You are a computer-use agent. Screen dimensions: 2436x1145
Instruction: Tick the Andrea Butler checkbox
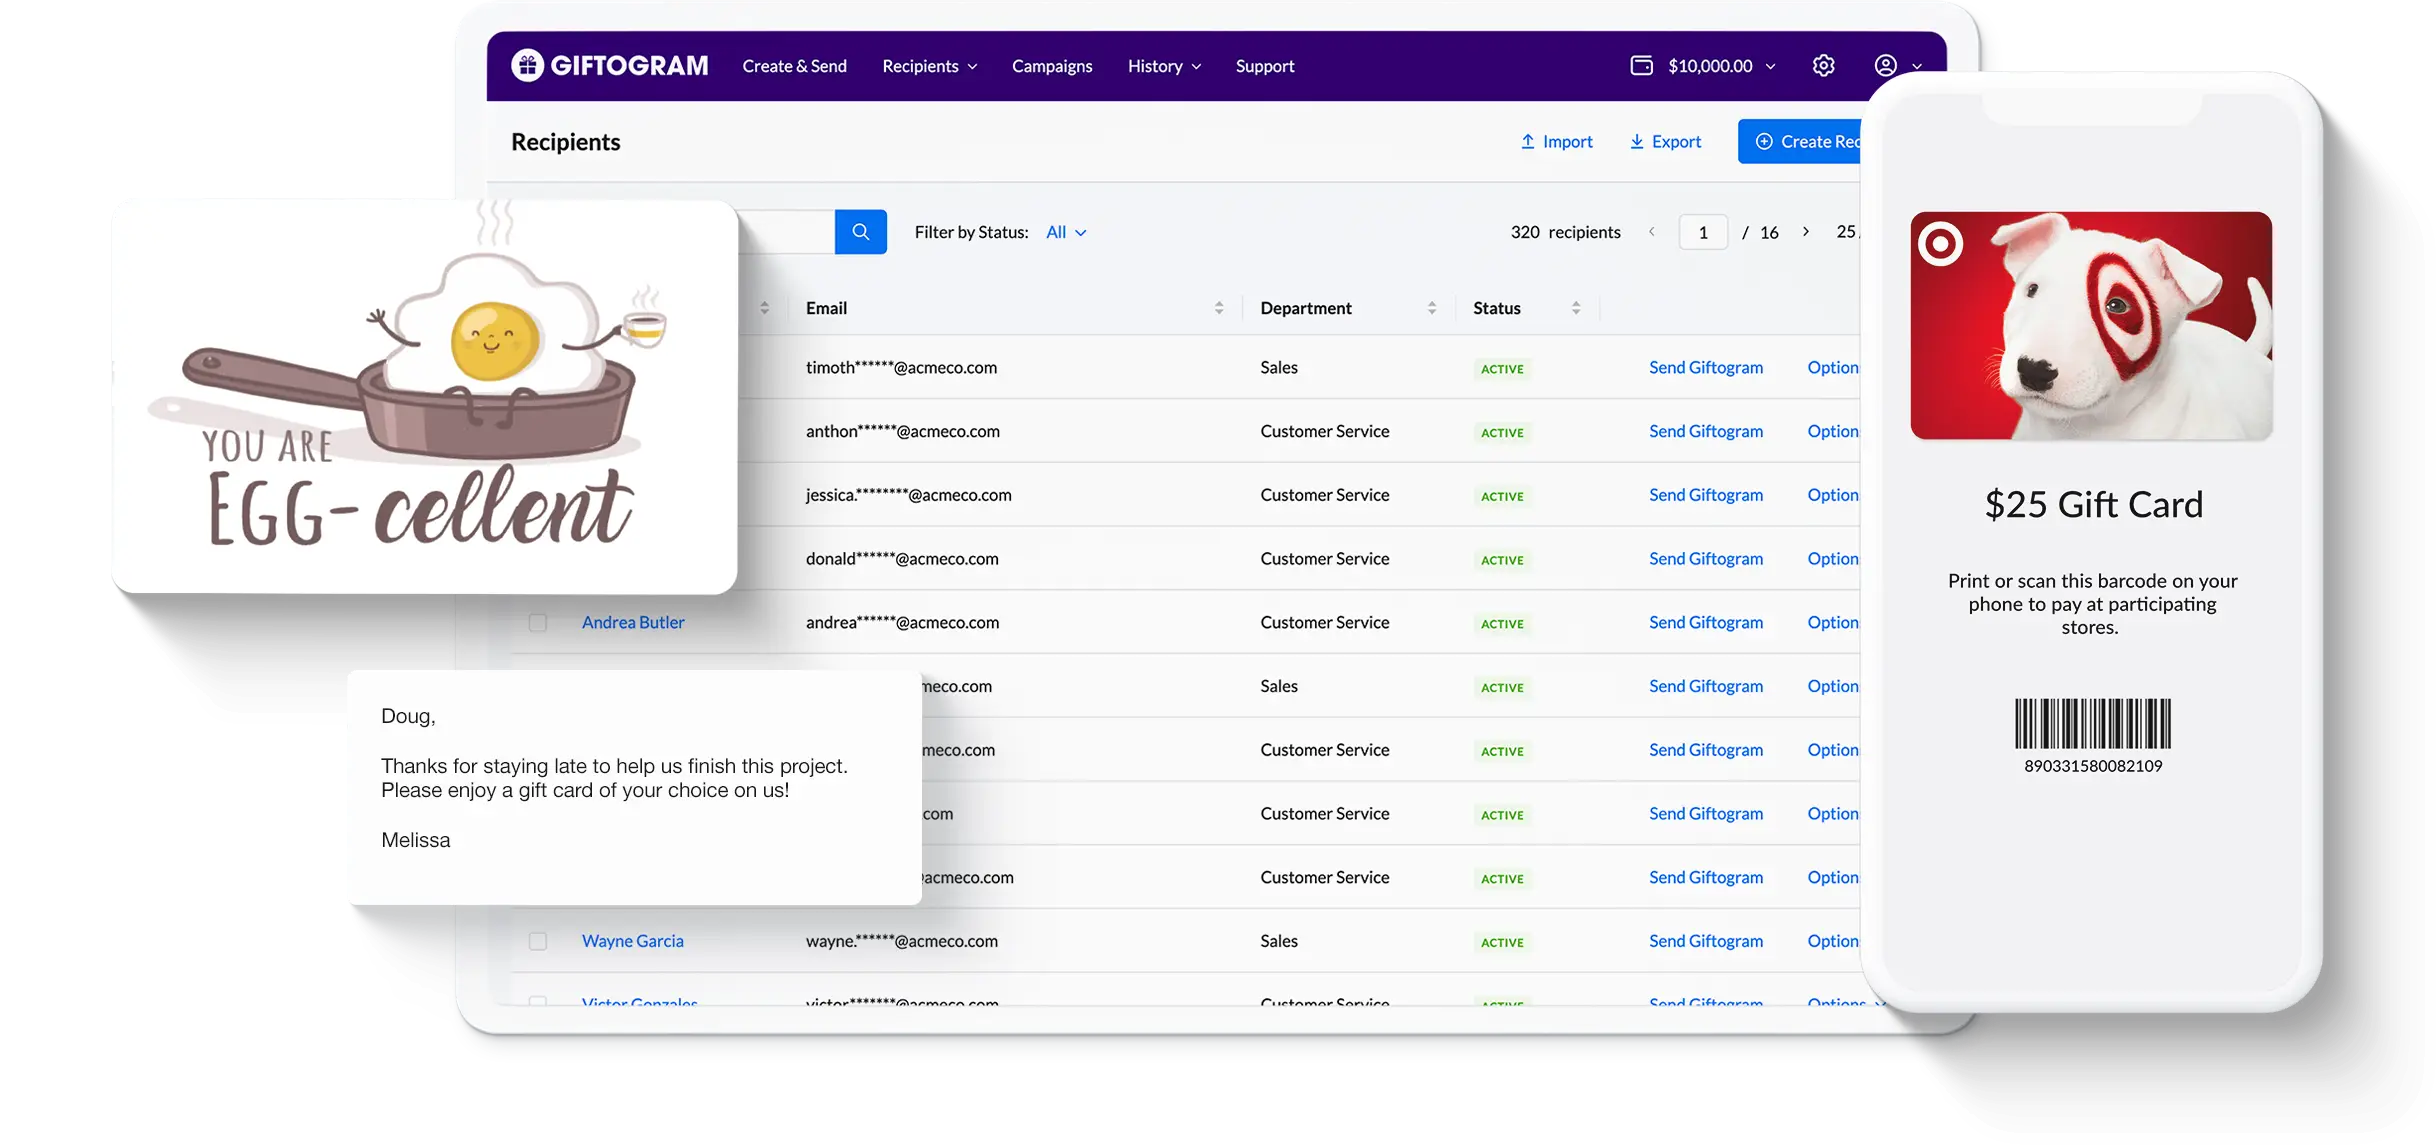tap(538, 623)
